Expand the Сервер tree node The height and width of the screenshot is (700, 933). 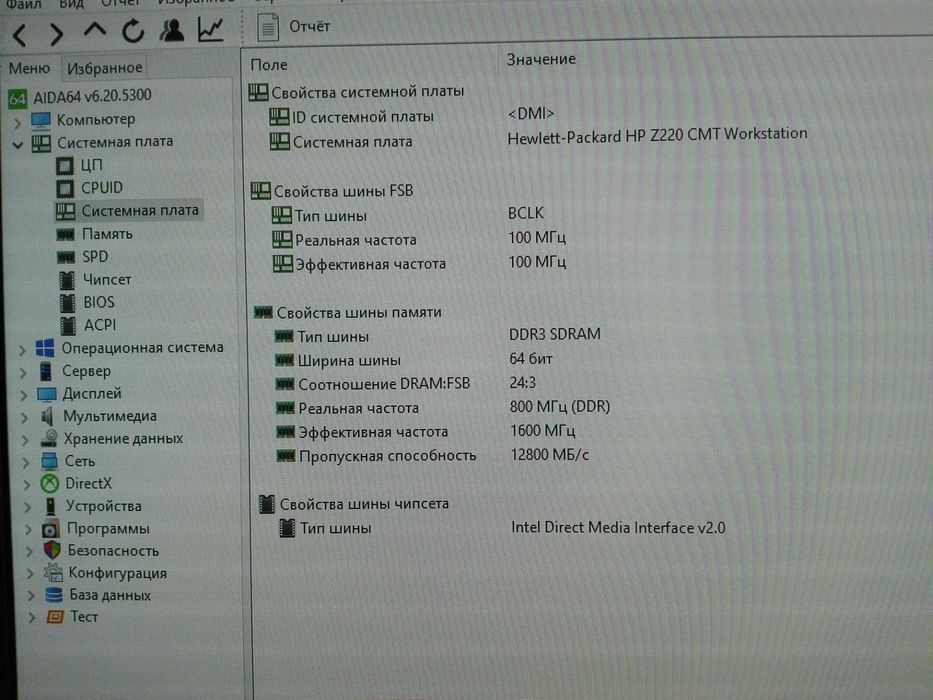coord(23,373)
